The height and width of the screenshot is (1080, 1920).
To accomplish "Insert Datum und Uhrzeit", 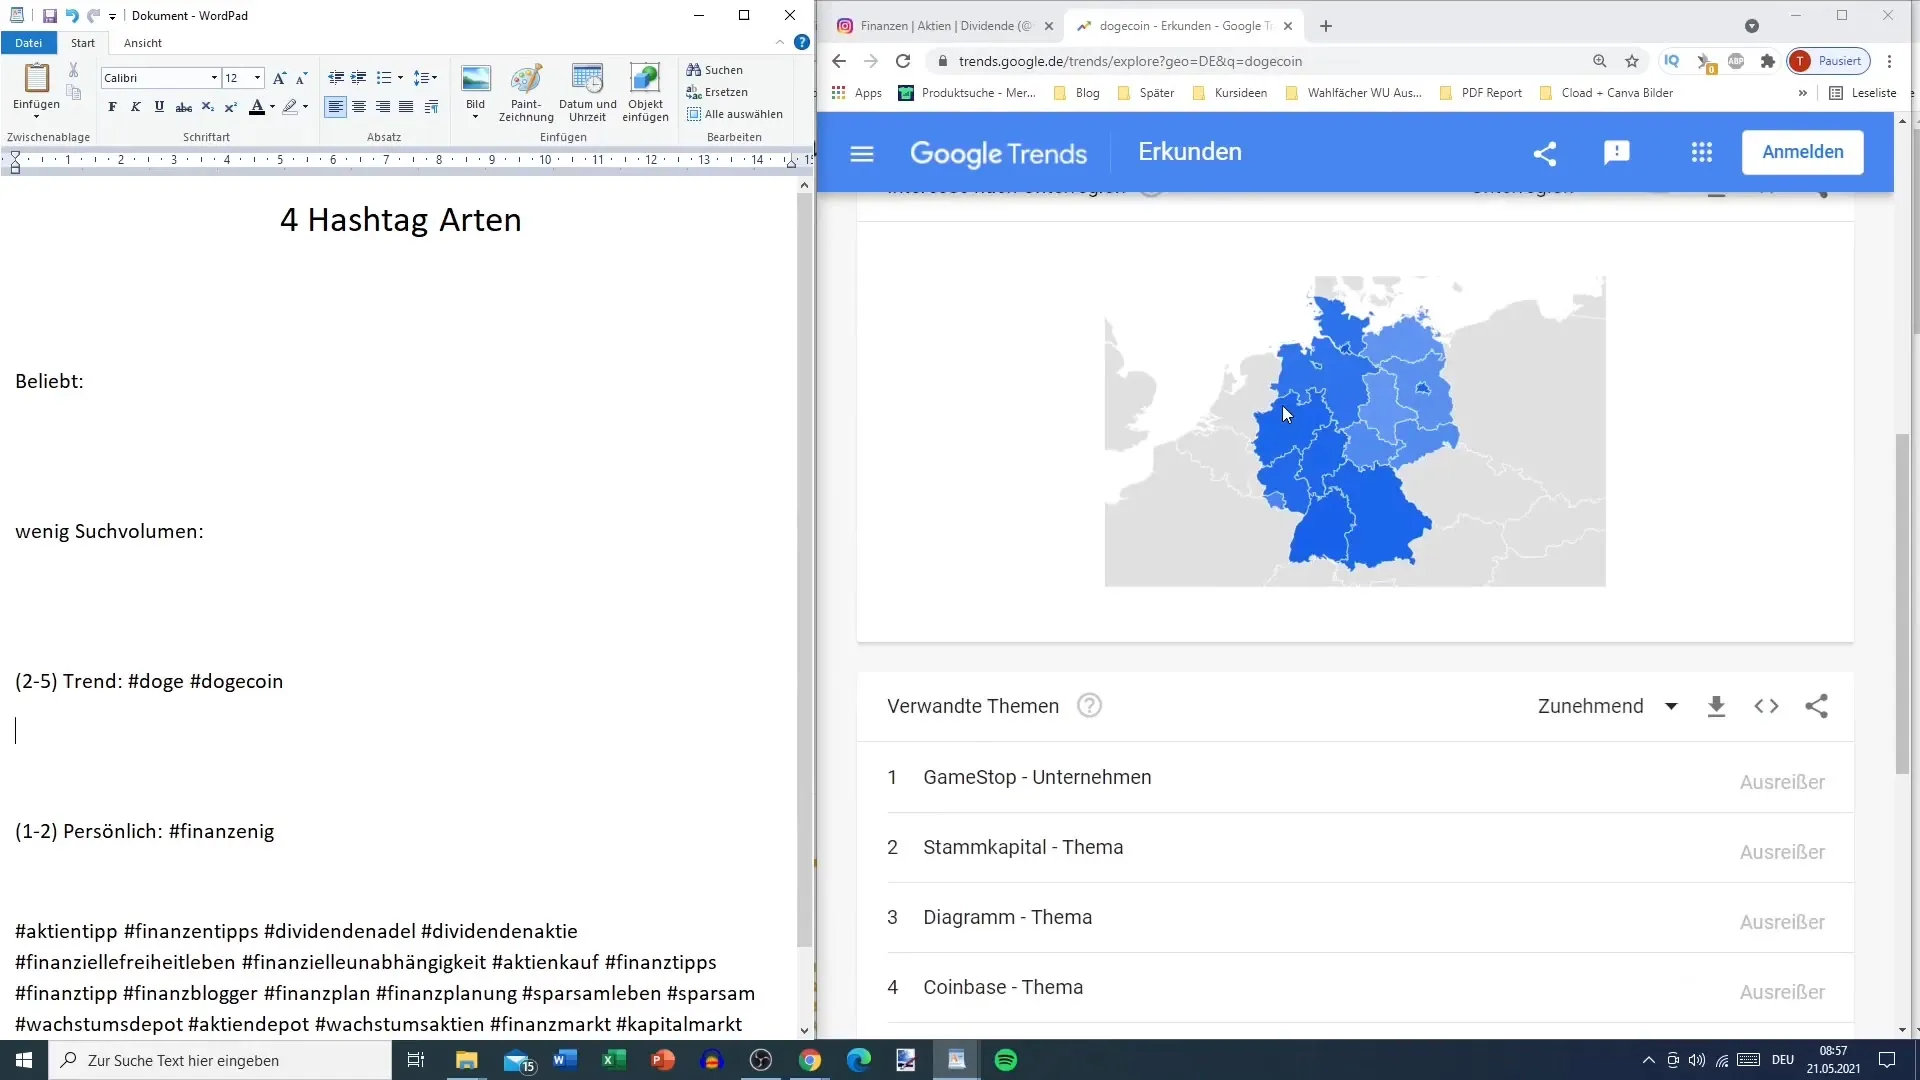I will (587, 92).
